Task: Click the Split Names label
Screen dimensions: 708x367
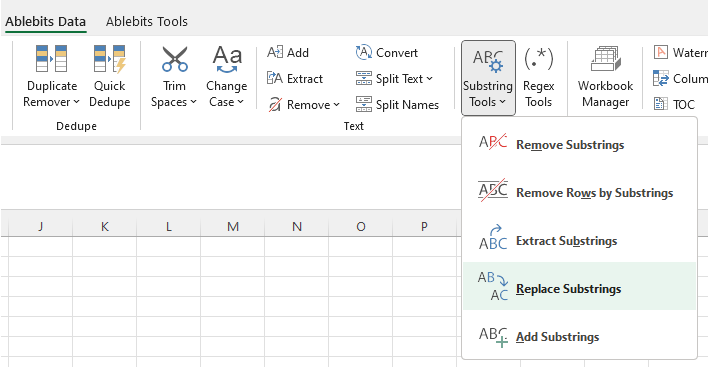Action: (407, 105)
